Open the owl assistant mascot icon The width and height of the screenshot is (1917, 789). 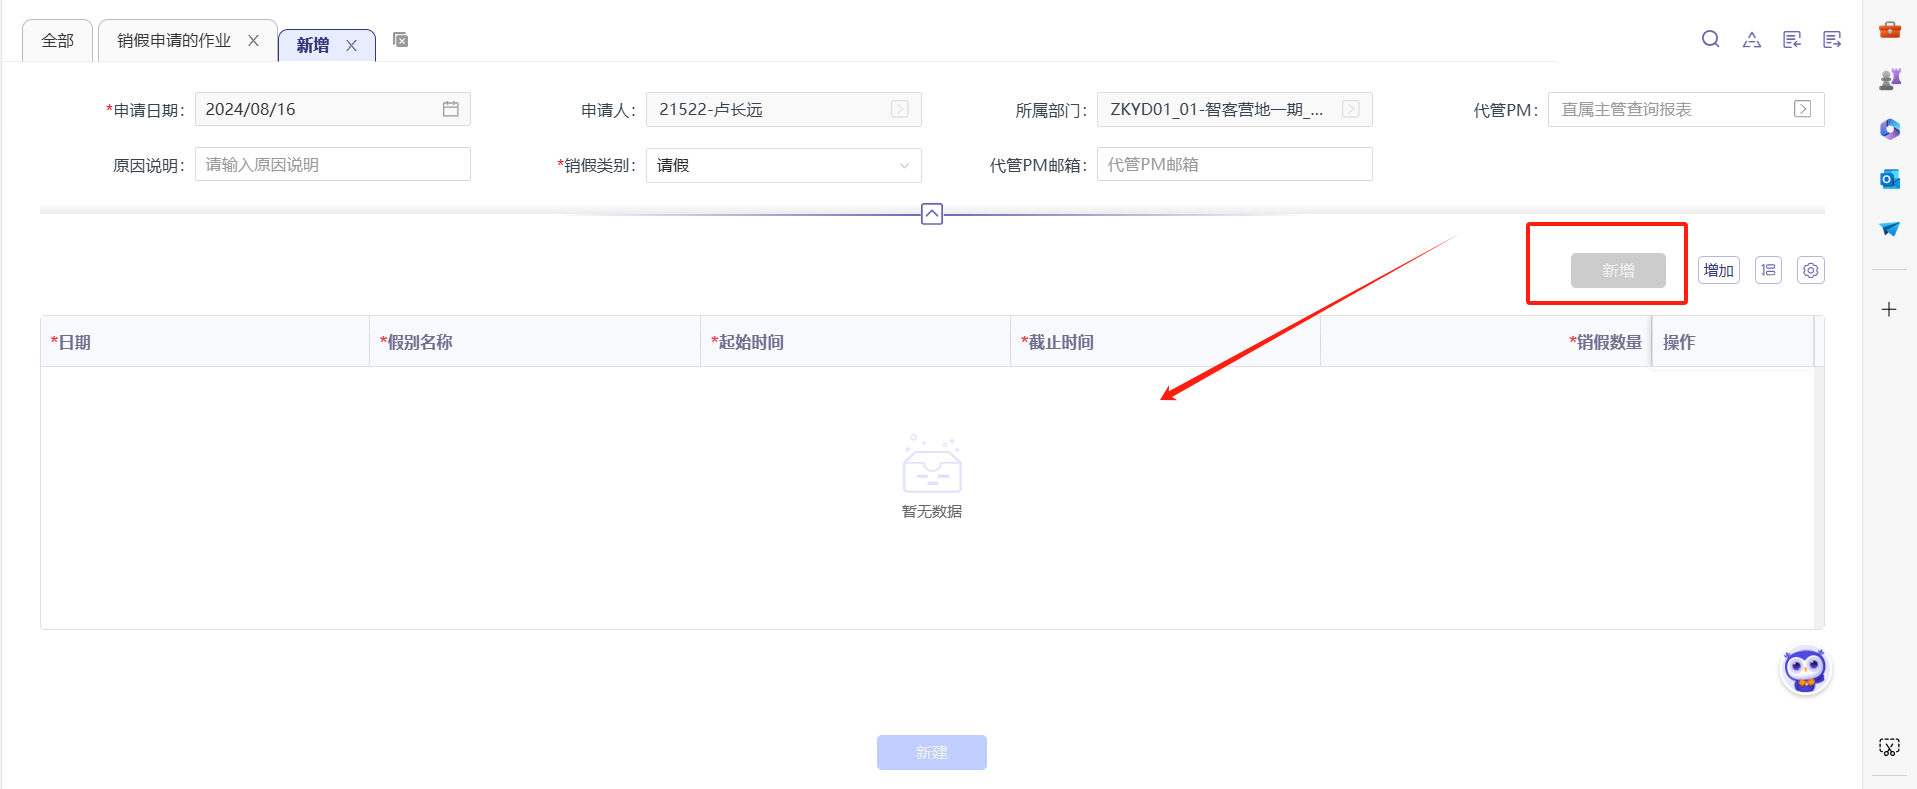pyautogui.click(x=1805, y=670)
